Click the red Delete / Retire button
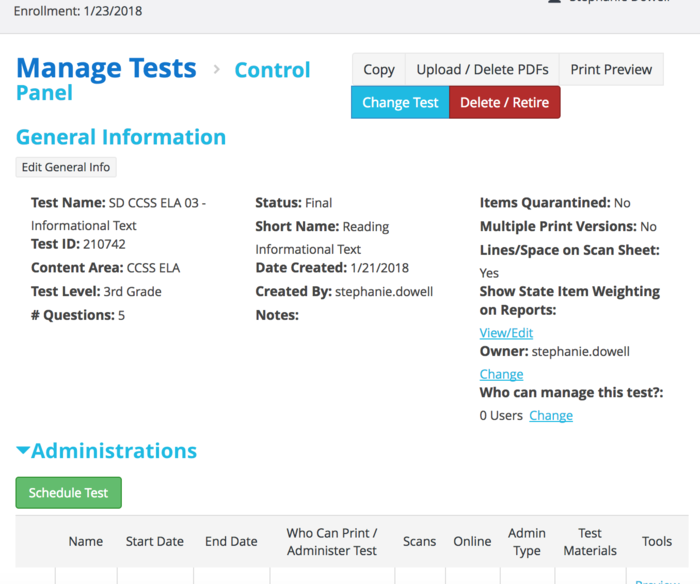The image size is (700, 584). [504, 102]
